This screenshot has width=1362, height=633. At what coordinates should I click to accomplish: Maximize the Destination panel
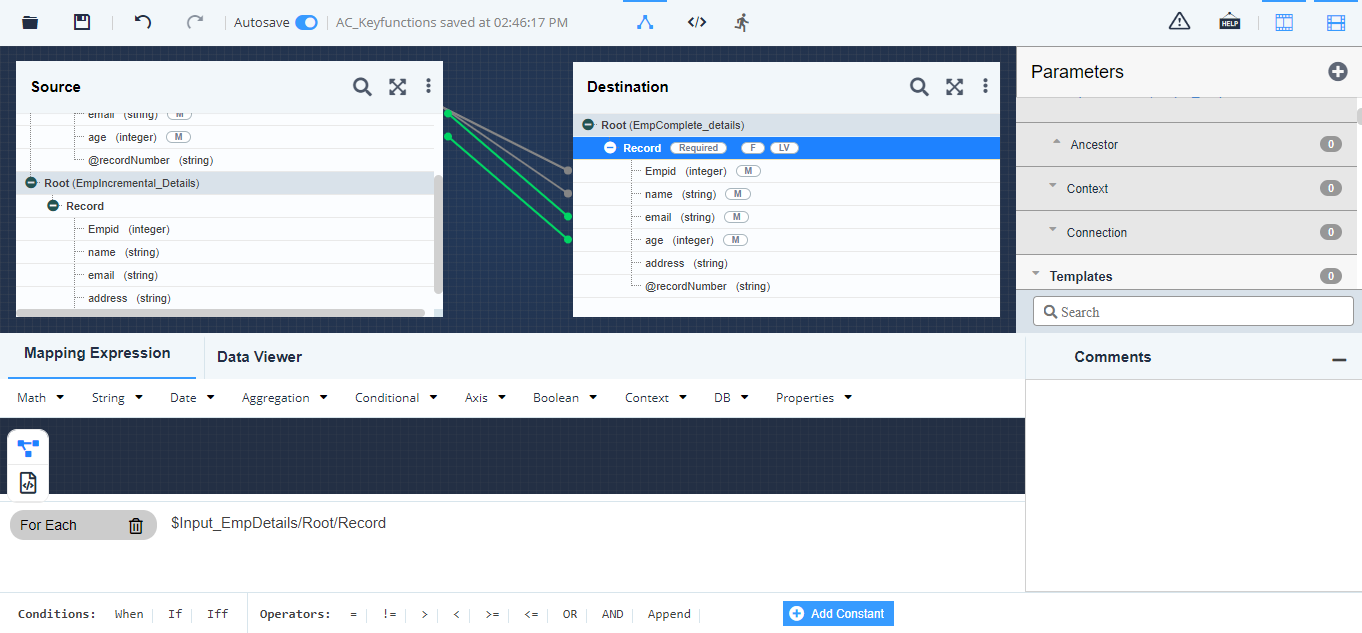pyautogui.click(x=954, y=87)
